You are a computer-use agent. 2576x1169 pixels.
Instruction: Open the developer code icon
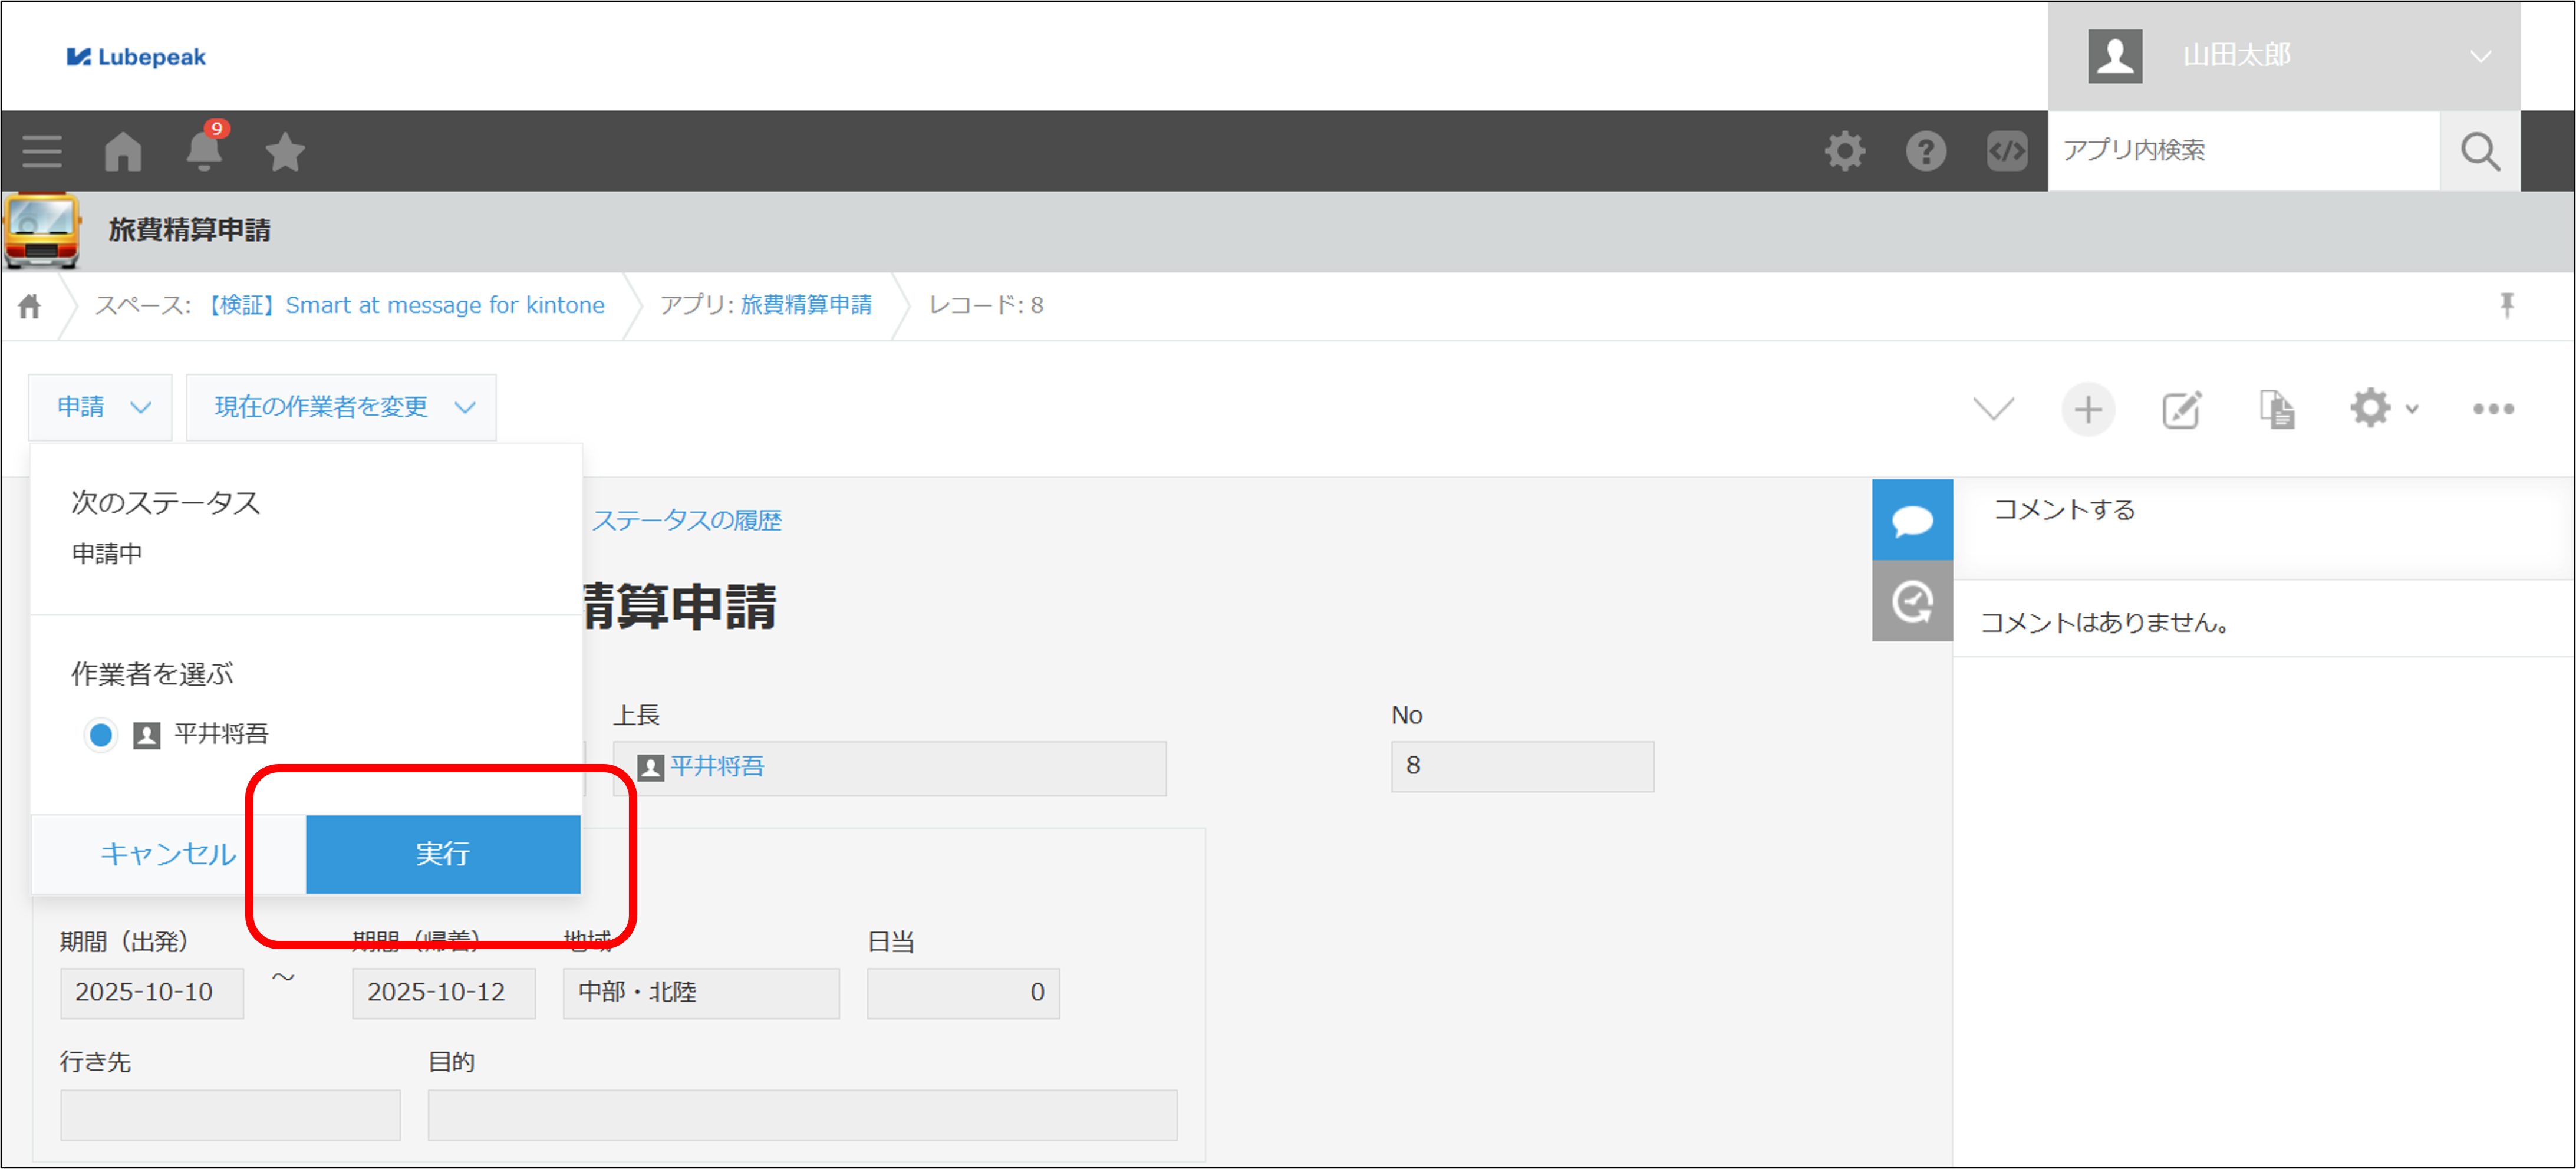(x=2006, y=151)
